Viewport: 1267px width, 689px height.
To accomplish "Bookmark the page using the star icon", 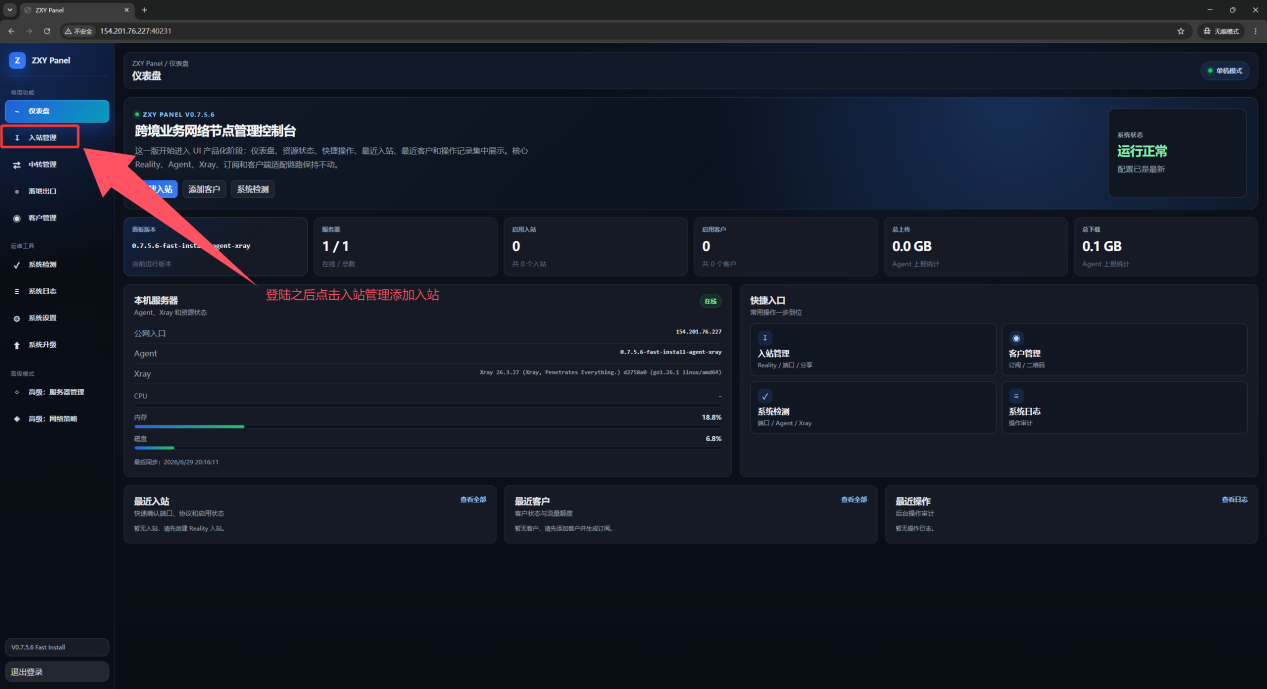I will pyautogui.click(x=1181, y=31).
